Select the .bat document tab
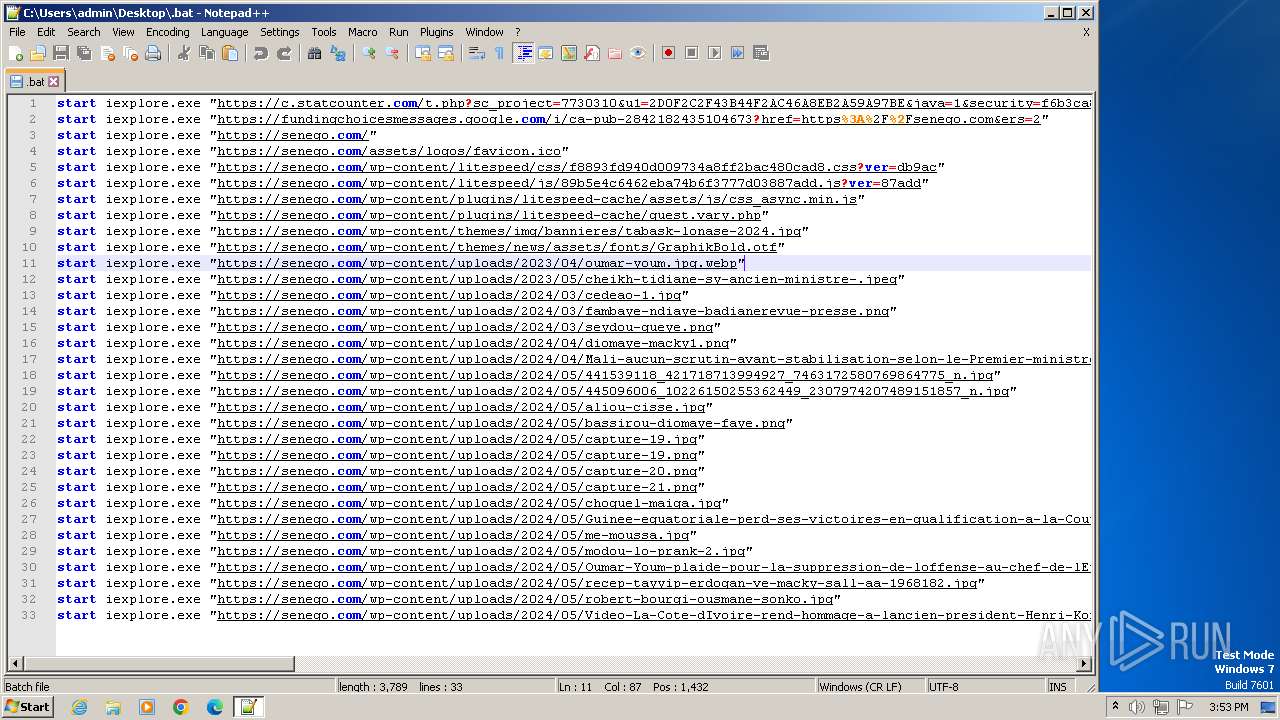1280x720 pixels. point(35,81)
